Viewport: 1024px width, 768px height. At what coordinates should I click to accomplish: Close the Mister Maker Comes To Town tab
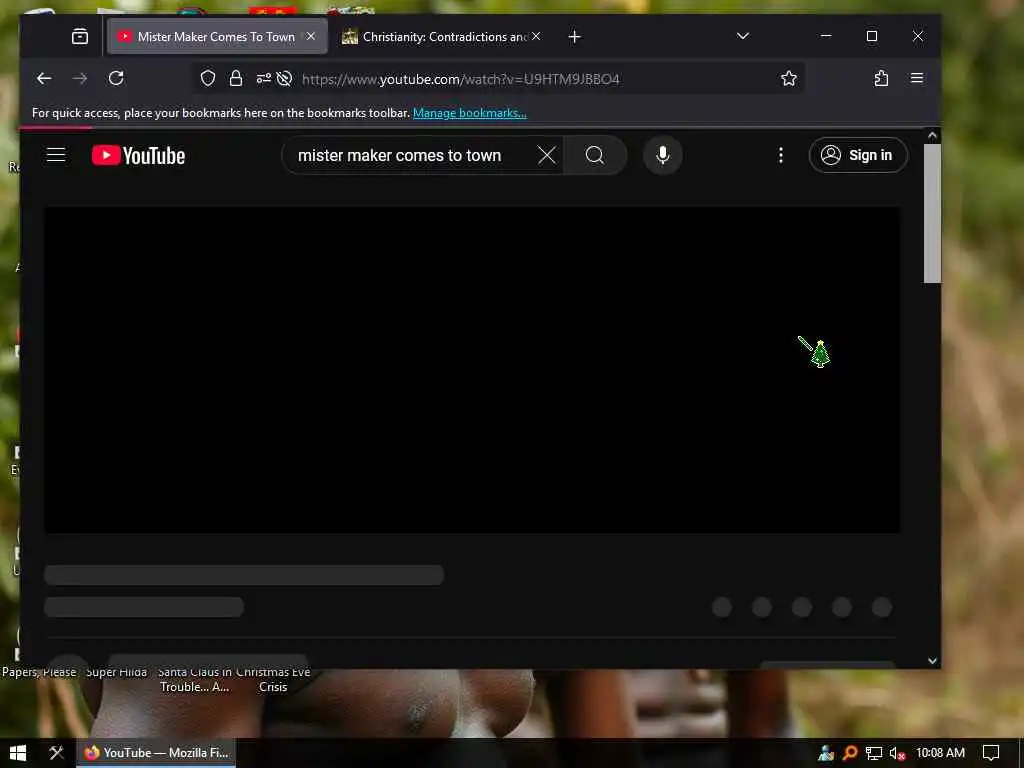(x=312, y=37)
